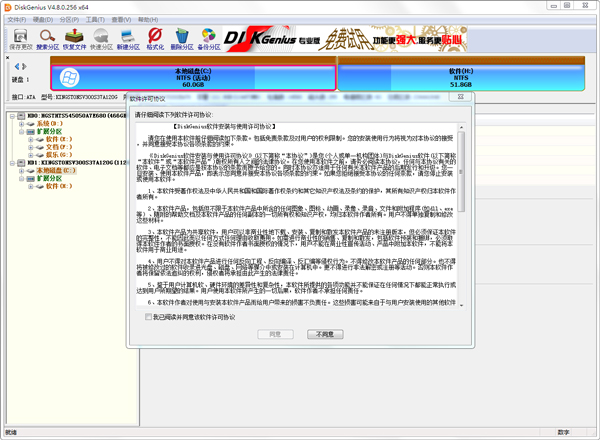Screen dimensions: 600x440
Task: Click the 不同意 (Disagree) button
Action: [325, 334]
